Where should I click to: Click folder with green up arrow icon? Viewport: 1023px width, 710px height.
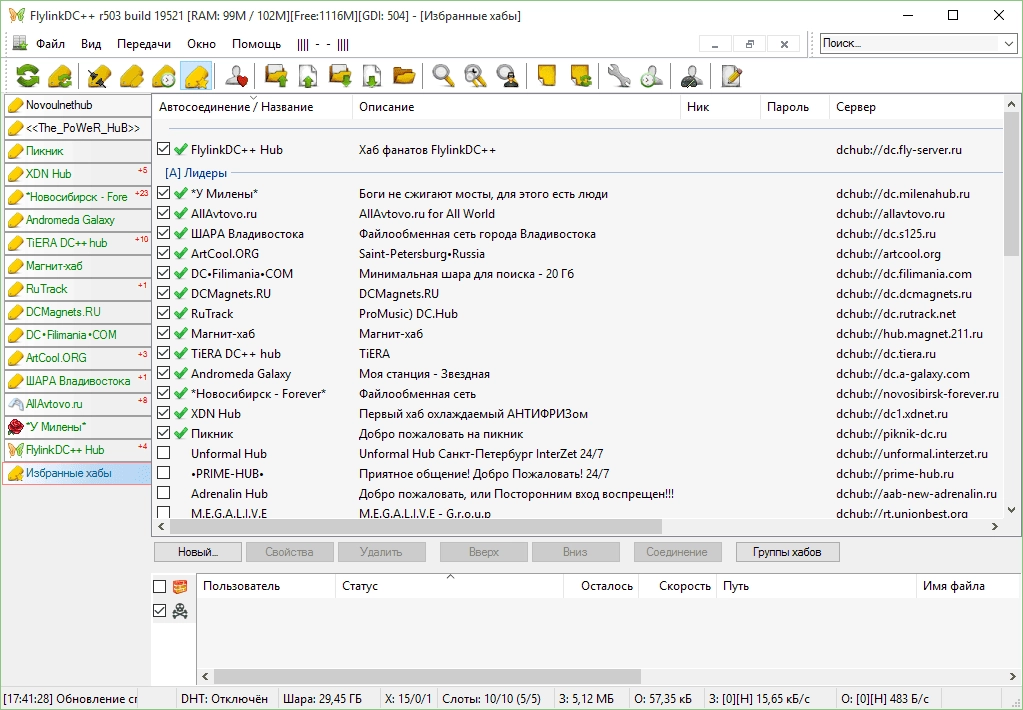point(276,76)
